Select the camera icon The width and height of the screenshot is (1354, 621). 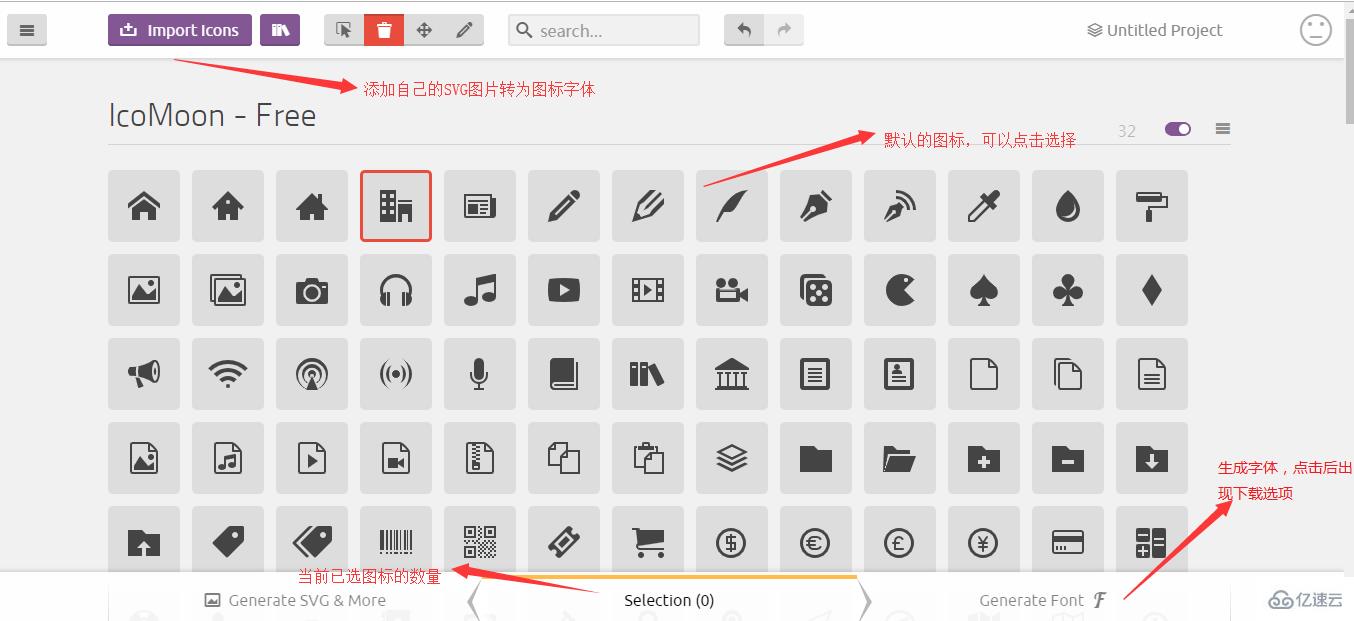pos(312,290)
